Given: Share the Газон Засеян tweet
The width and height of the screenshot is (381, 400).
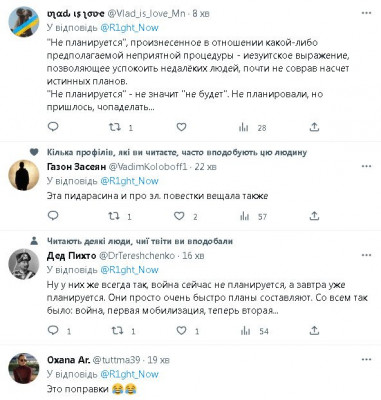Looking at the screenshot, I should (314, 216).
